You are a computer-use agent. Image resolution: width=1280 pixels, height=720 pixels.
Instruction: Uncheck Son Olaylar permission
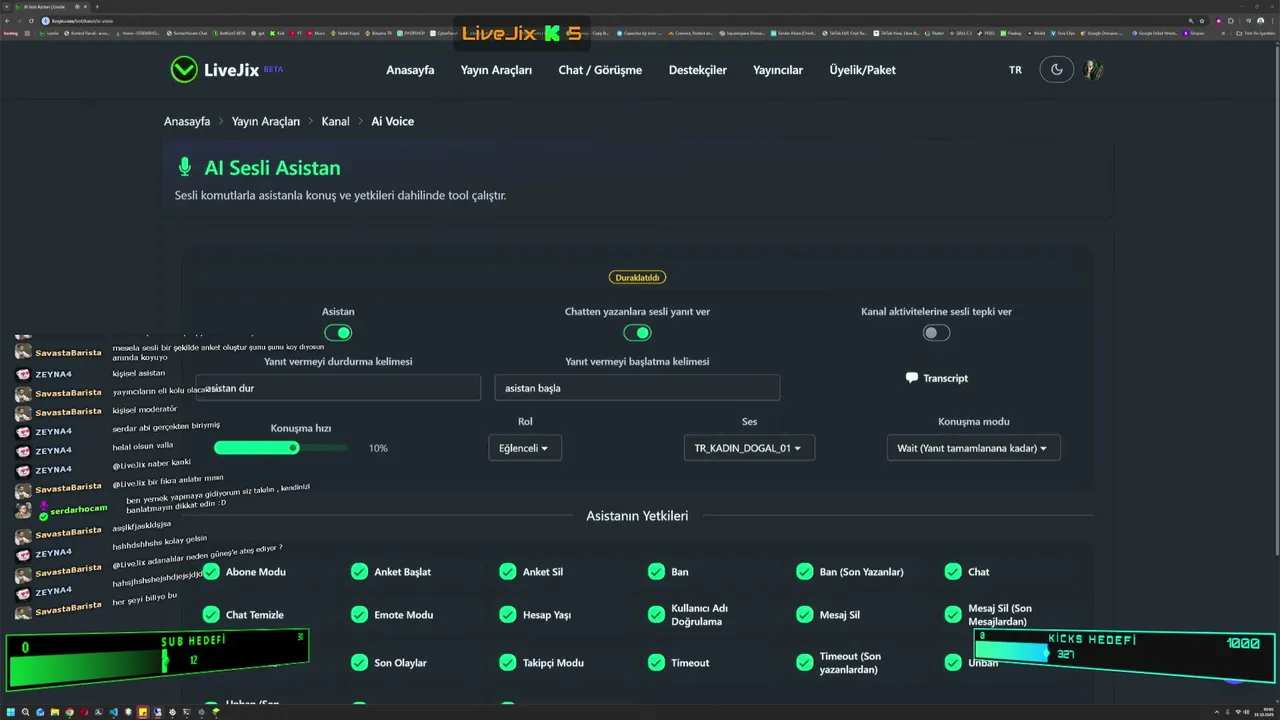359,662
